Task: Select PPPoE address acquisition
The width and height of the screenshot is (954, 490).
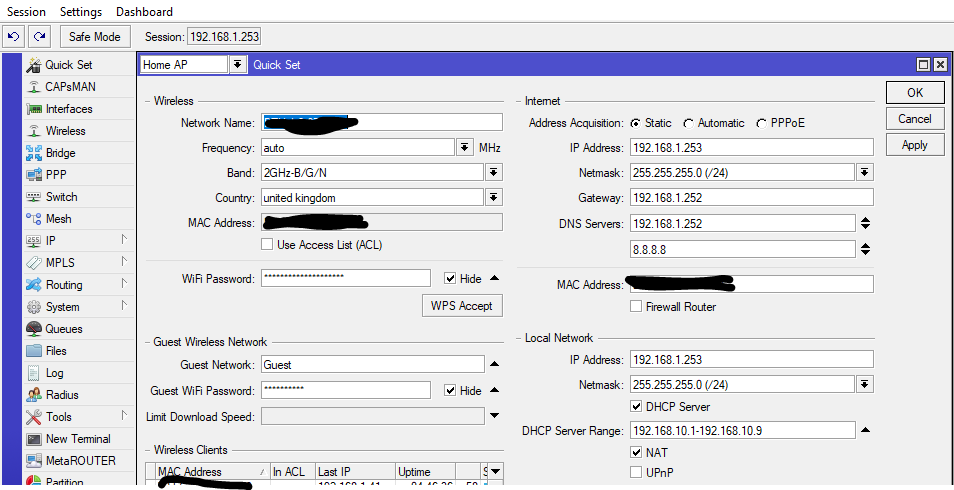Action: [x=761, y=124]
